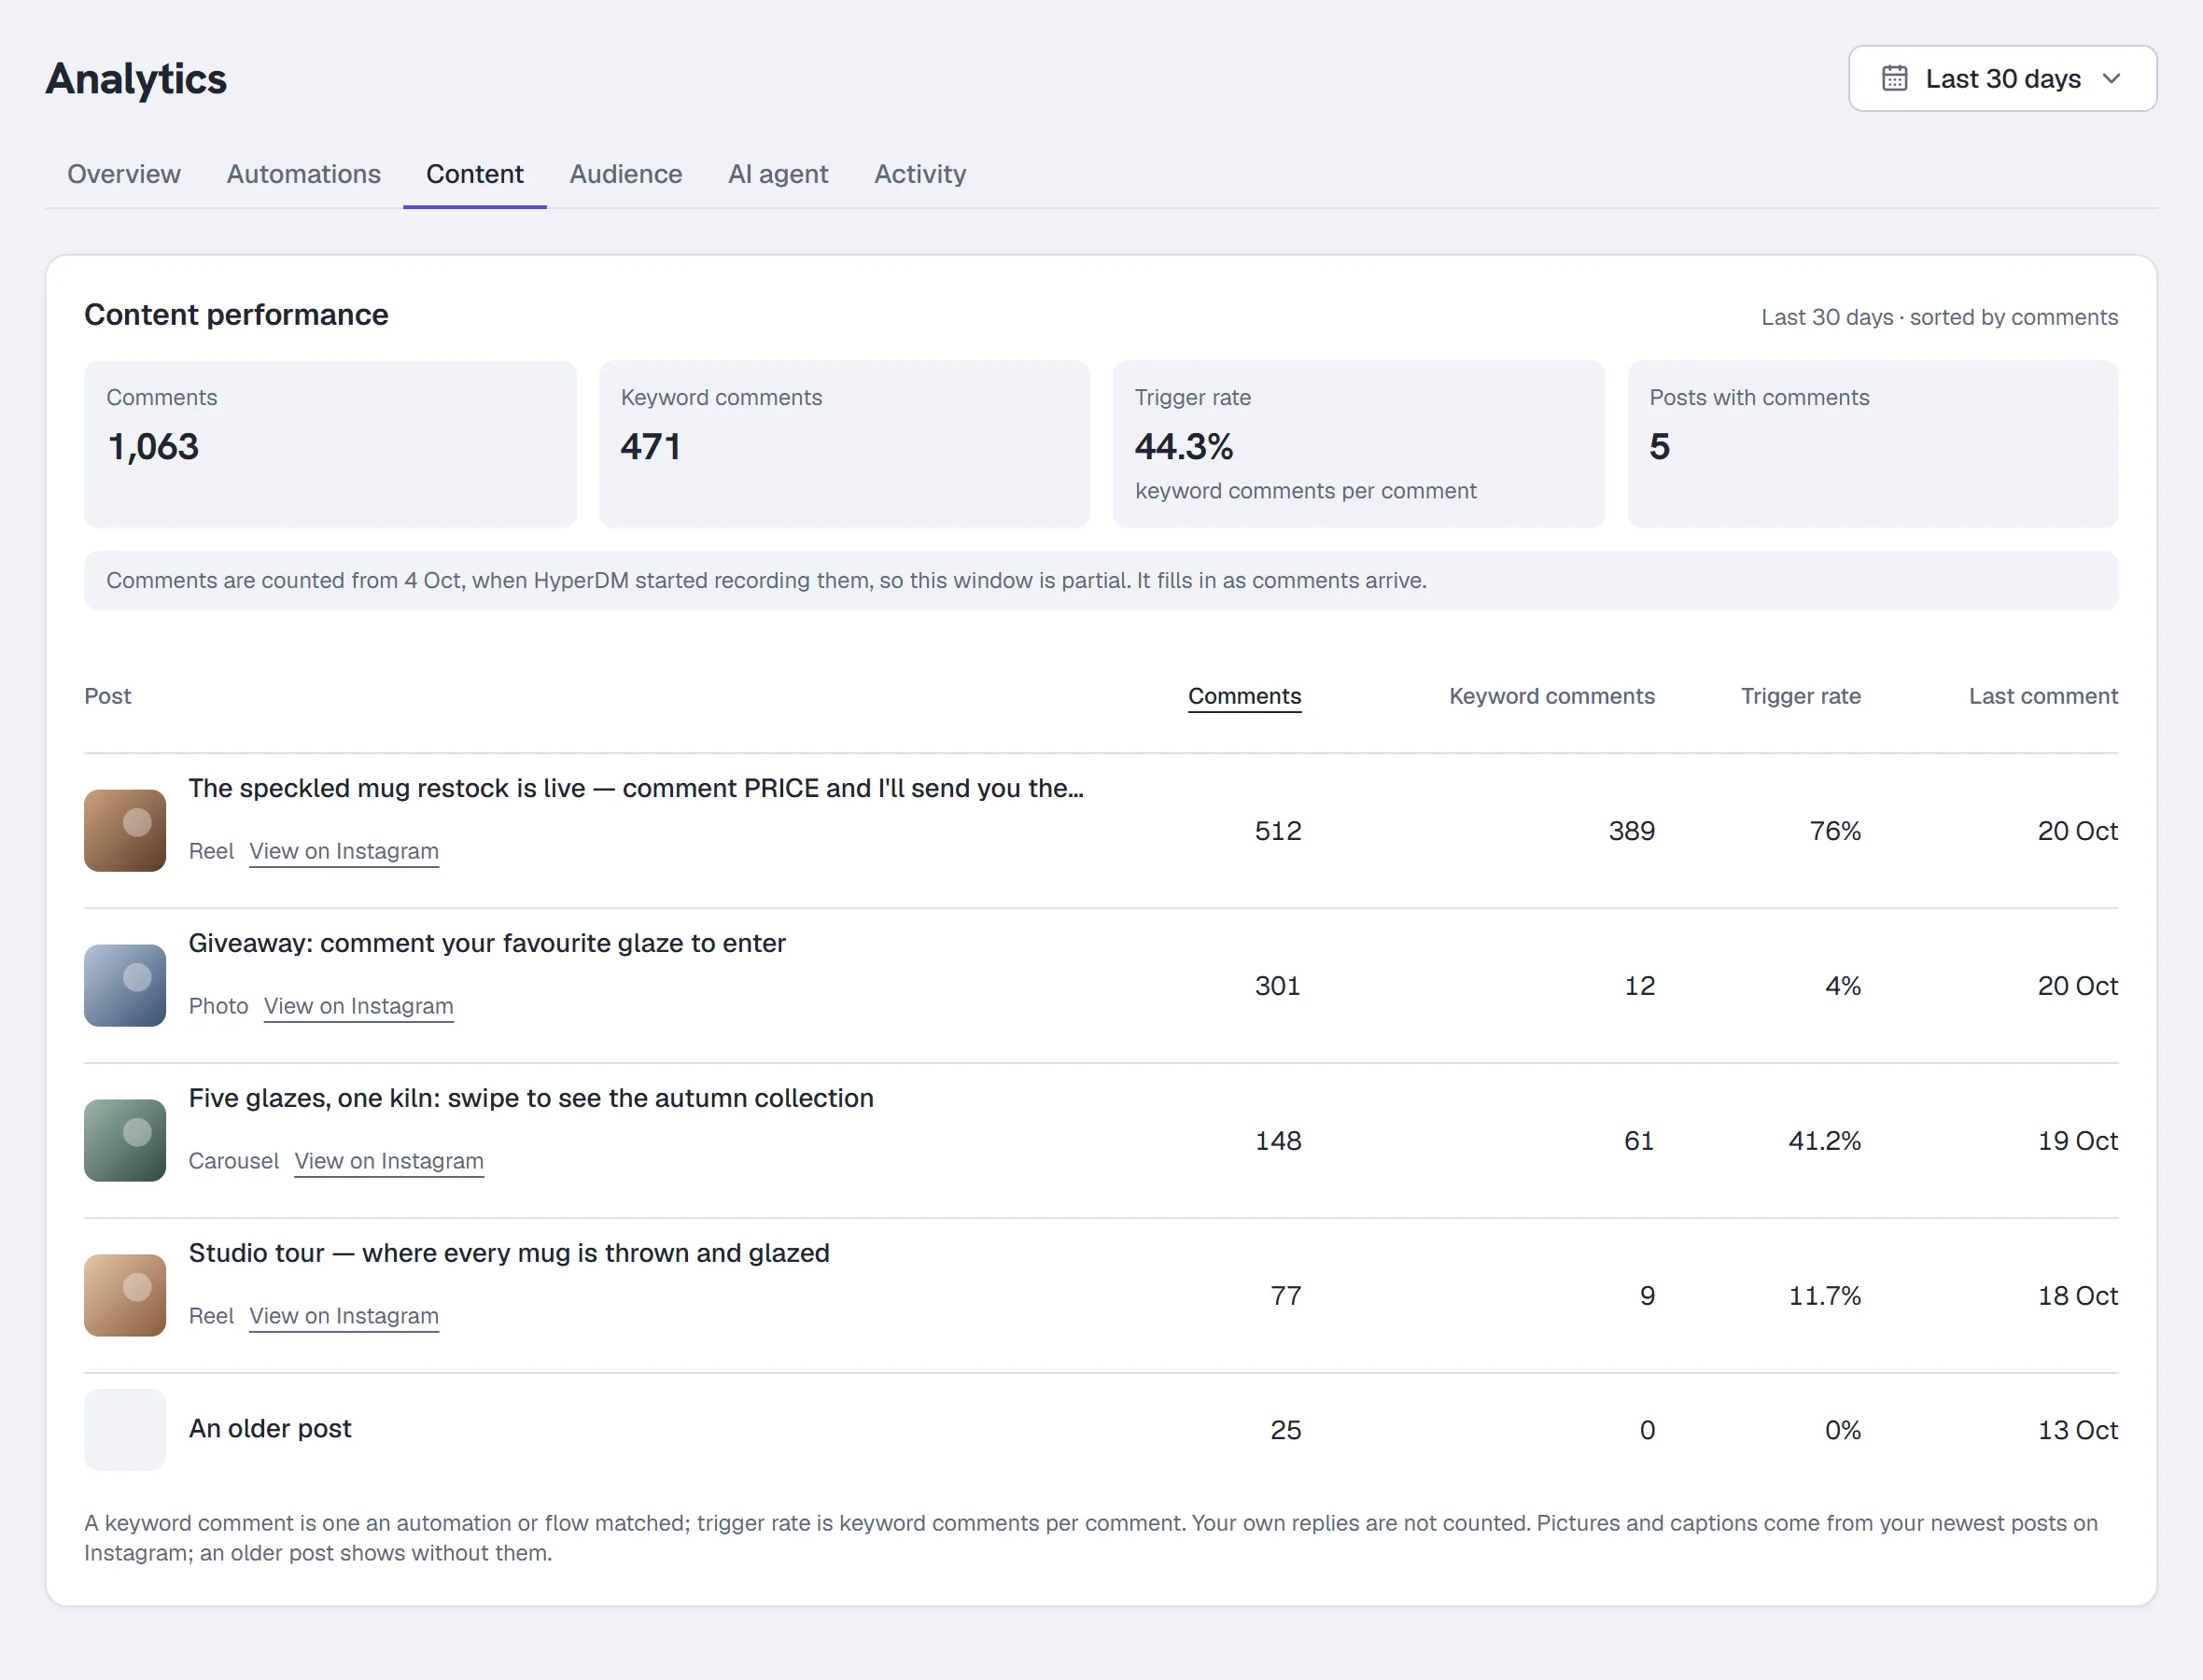Click the An older post title

click(270, 1428)
